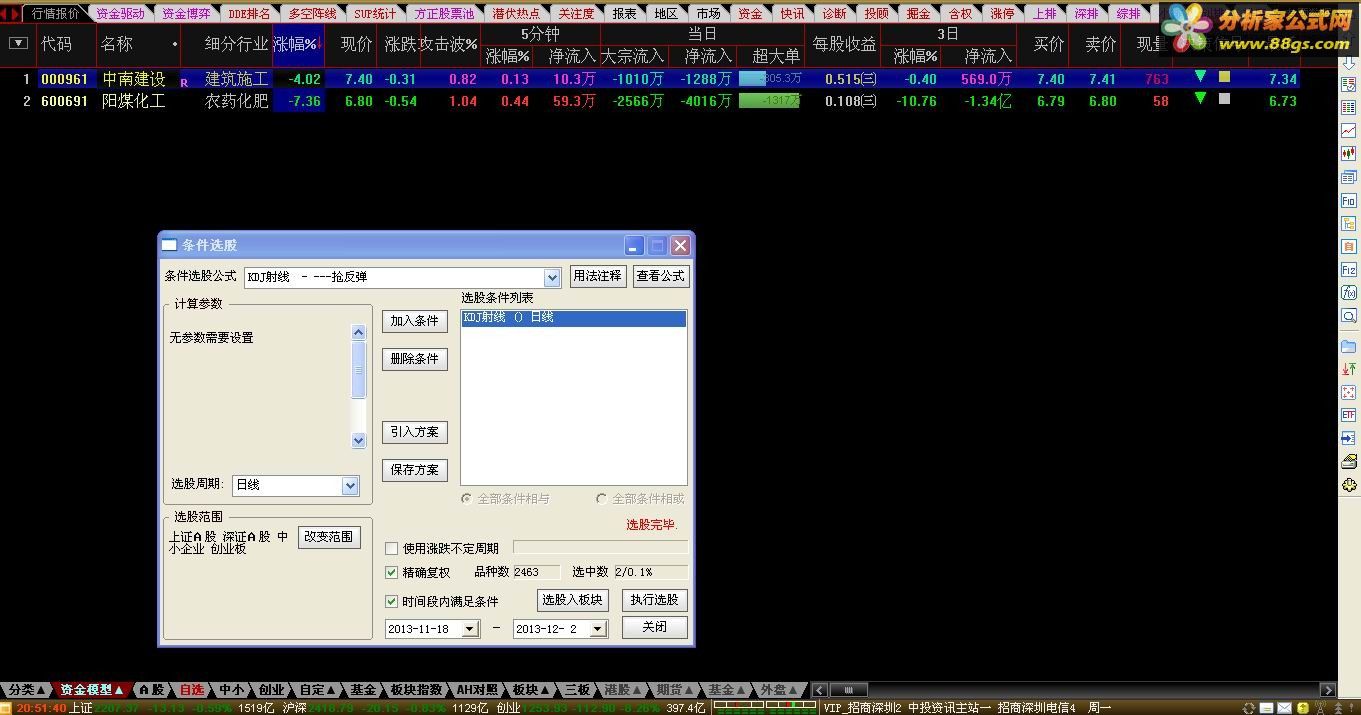Click the magnifier search sidebar icon
This screenshot has width=1361, height=715.
tap(1348, 316)
